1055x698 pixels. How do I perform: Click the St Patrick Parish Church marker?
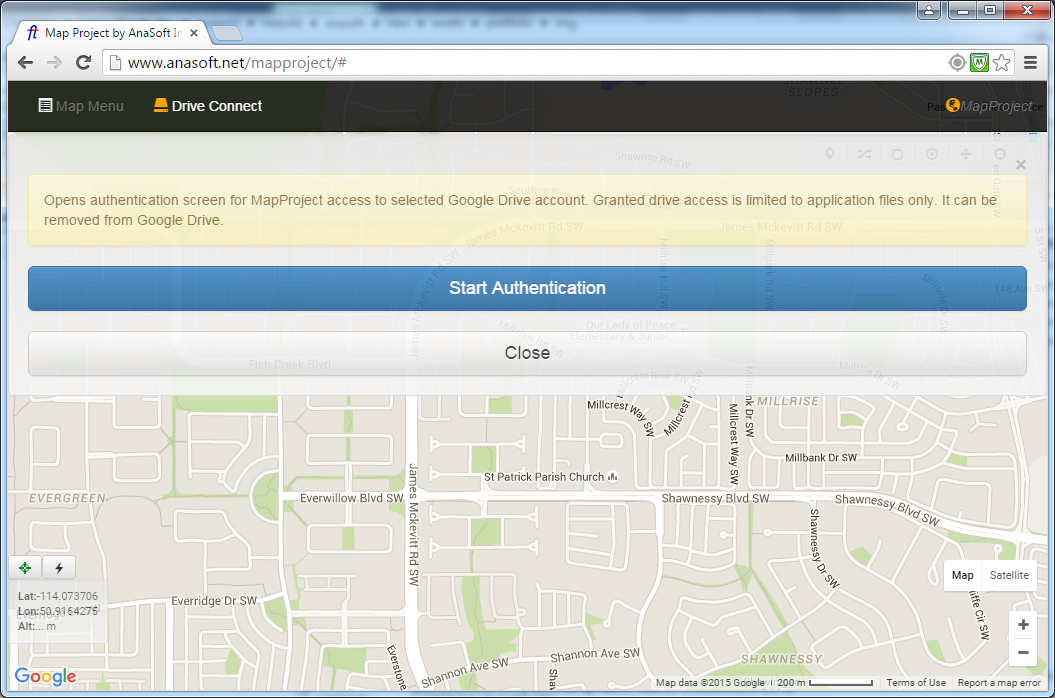(612, 477)
